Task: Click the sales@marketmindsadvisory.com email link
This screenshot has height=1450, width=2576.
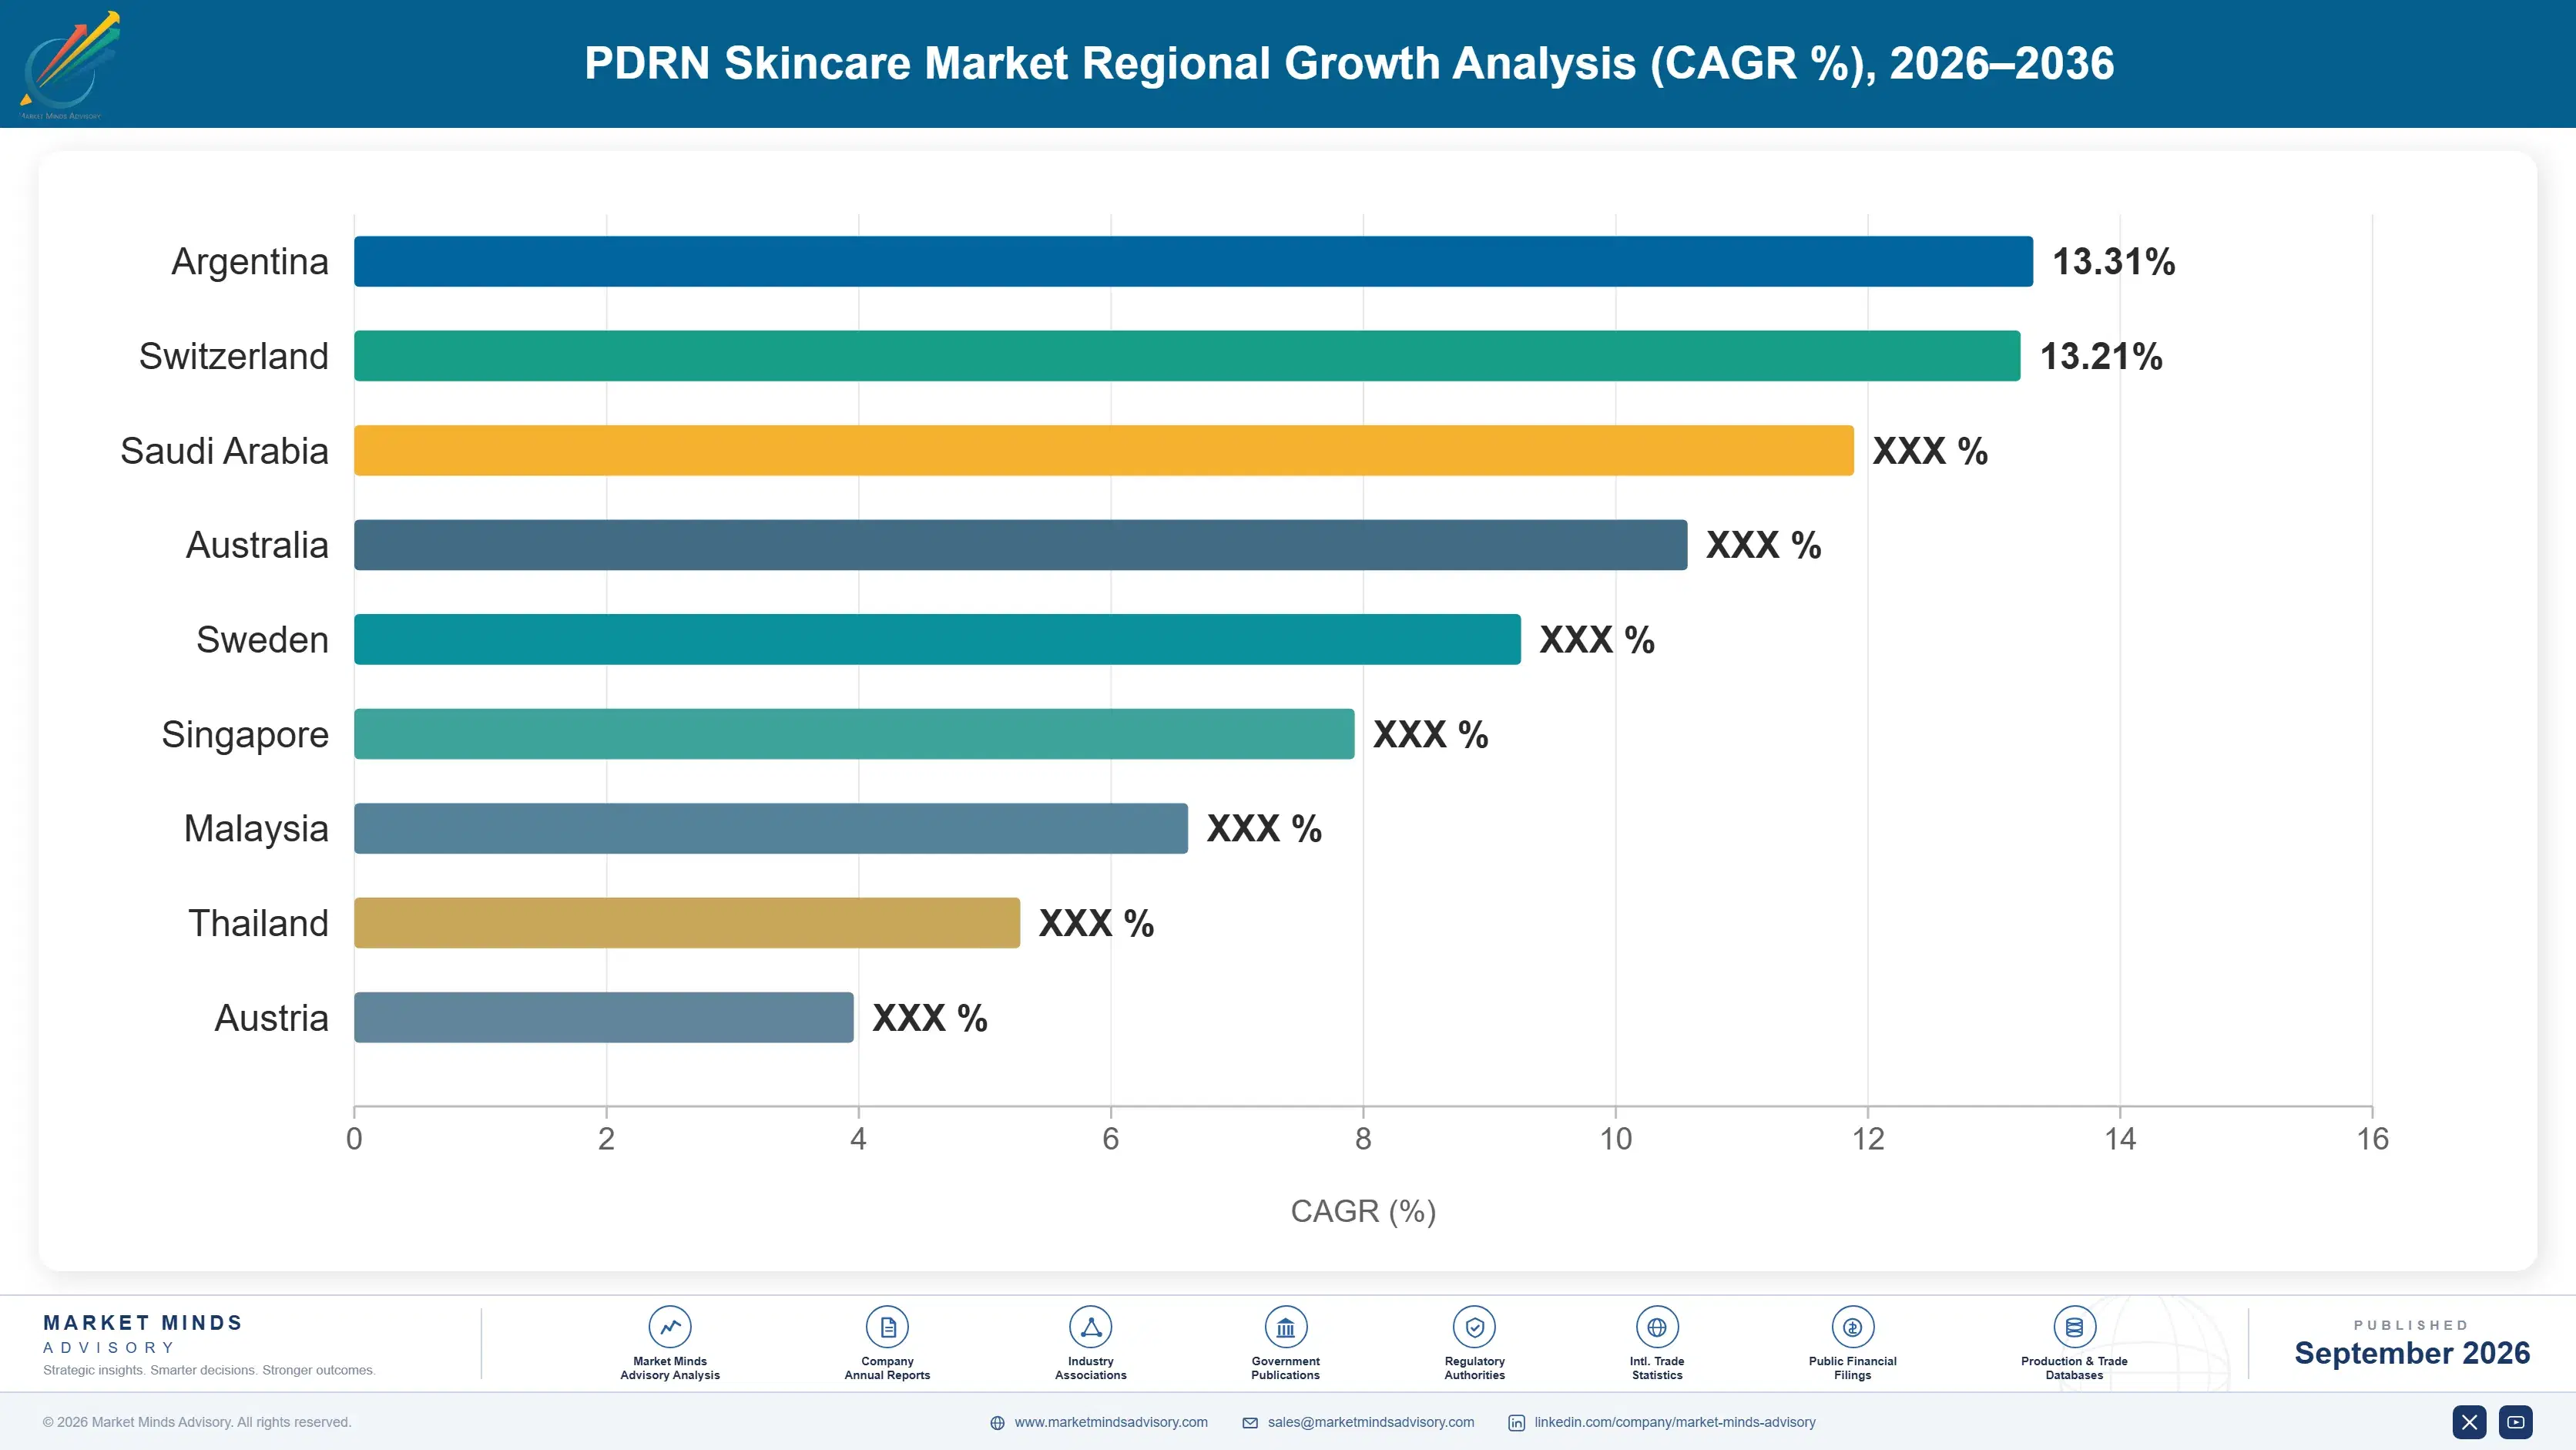Action: [x=1371, y=1422]
